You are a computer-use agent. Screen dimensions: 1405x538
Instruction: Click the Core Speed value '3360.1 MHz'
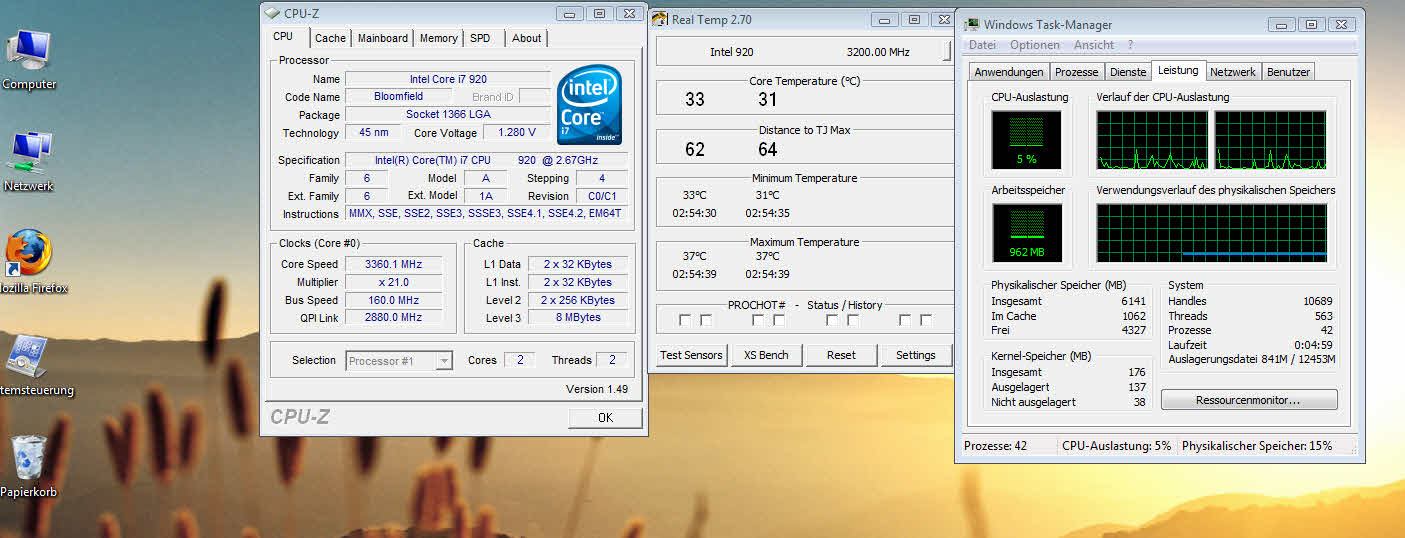(394, 265)
